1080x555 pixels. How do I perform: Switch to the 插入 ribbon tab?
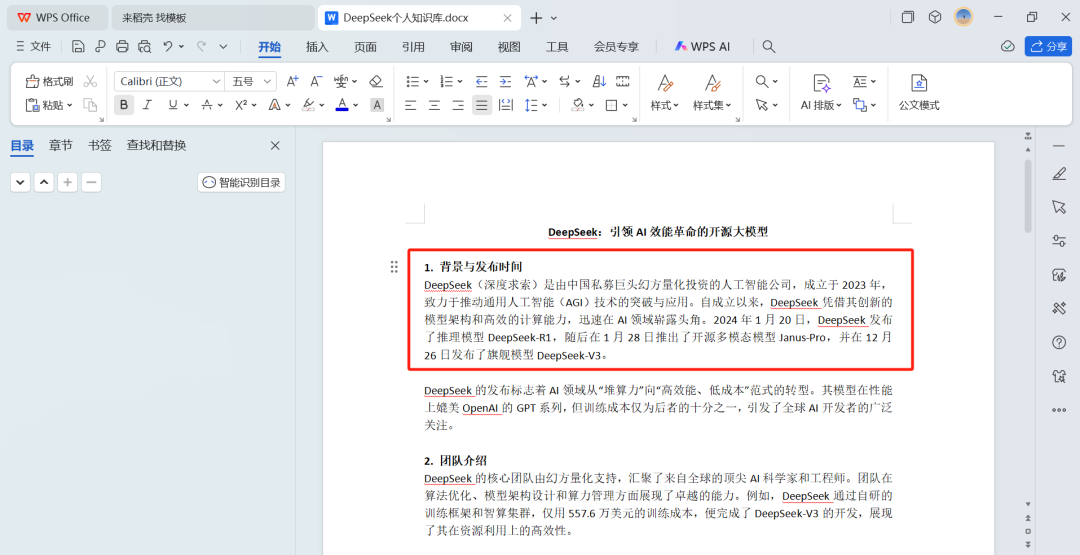click(317, 46)
